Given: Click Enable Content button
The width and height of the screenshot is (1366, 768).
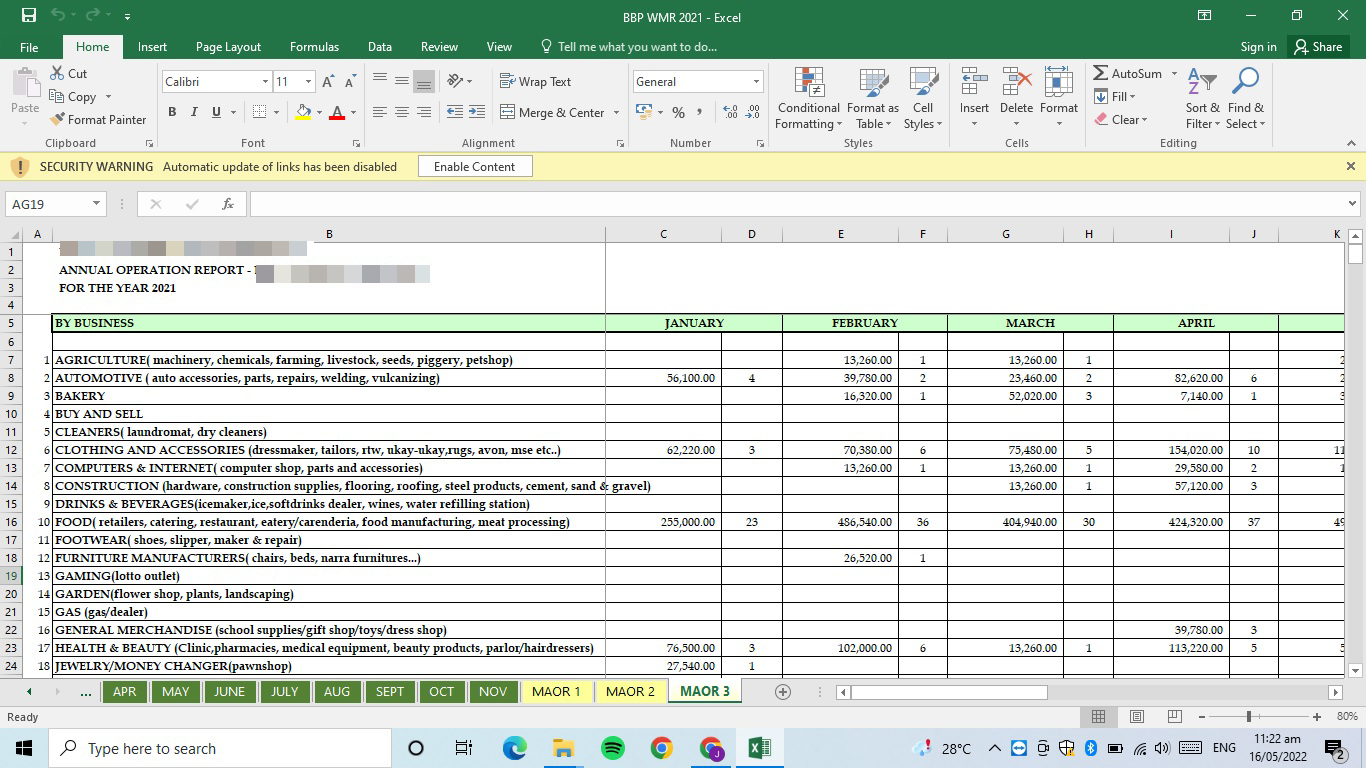Looking at the screenshot, I should pyautogui.click(x=474, y=166).
